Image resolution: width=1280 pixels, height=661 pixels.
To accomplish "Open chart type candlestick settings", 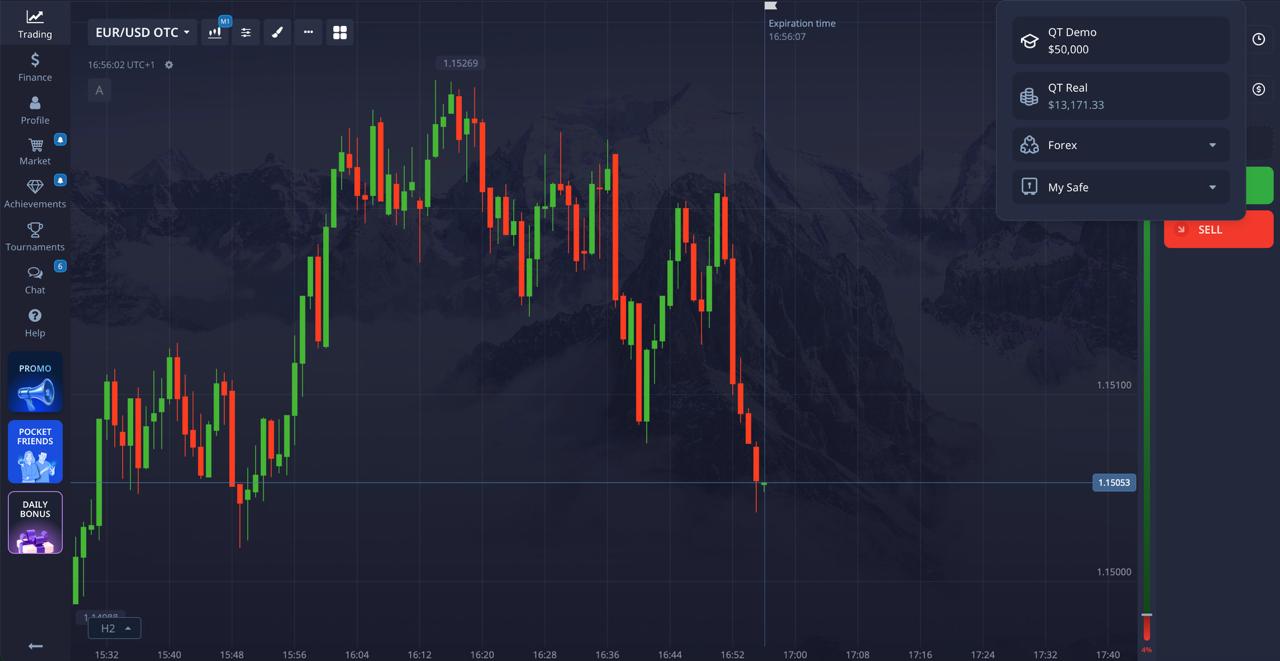I will click(215, 32).
